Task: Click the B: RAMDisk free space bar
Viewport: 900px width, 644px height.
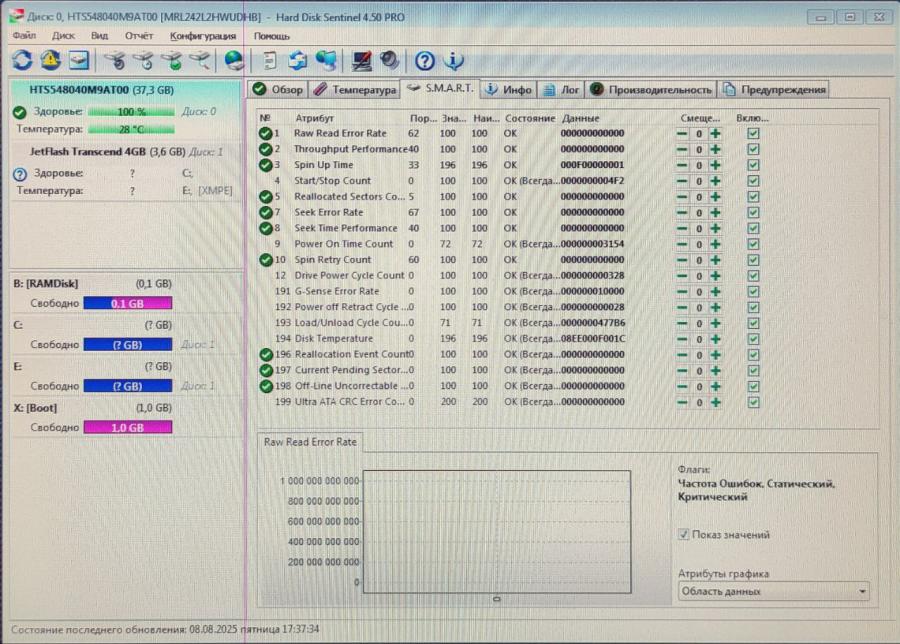Action: click(x=128, y=303)
